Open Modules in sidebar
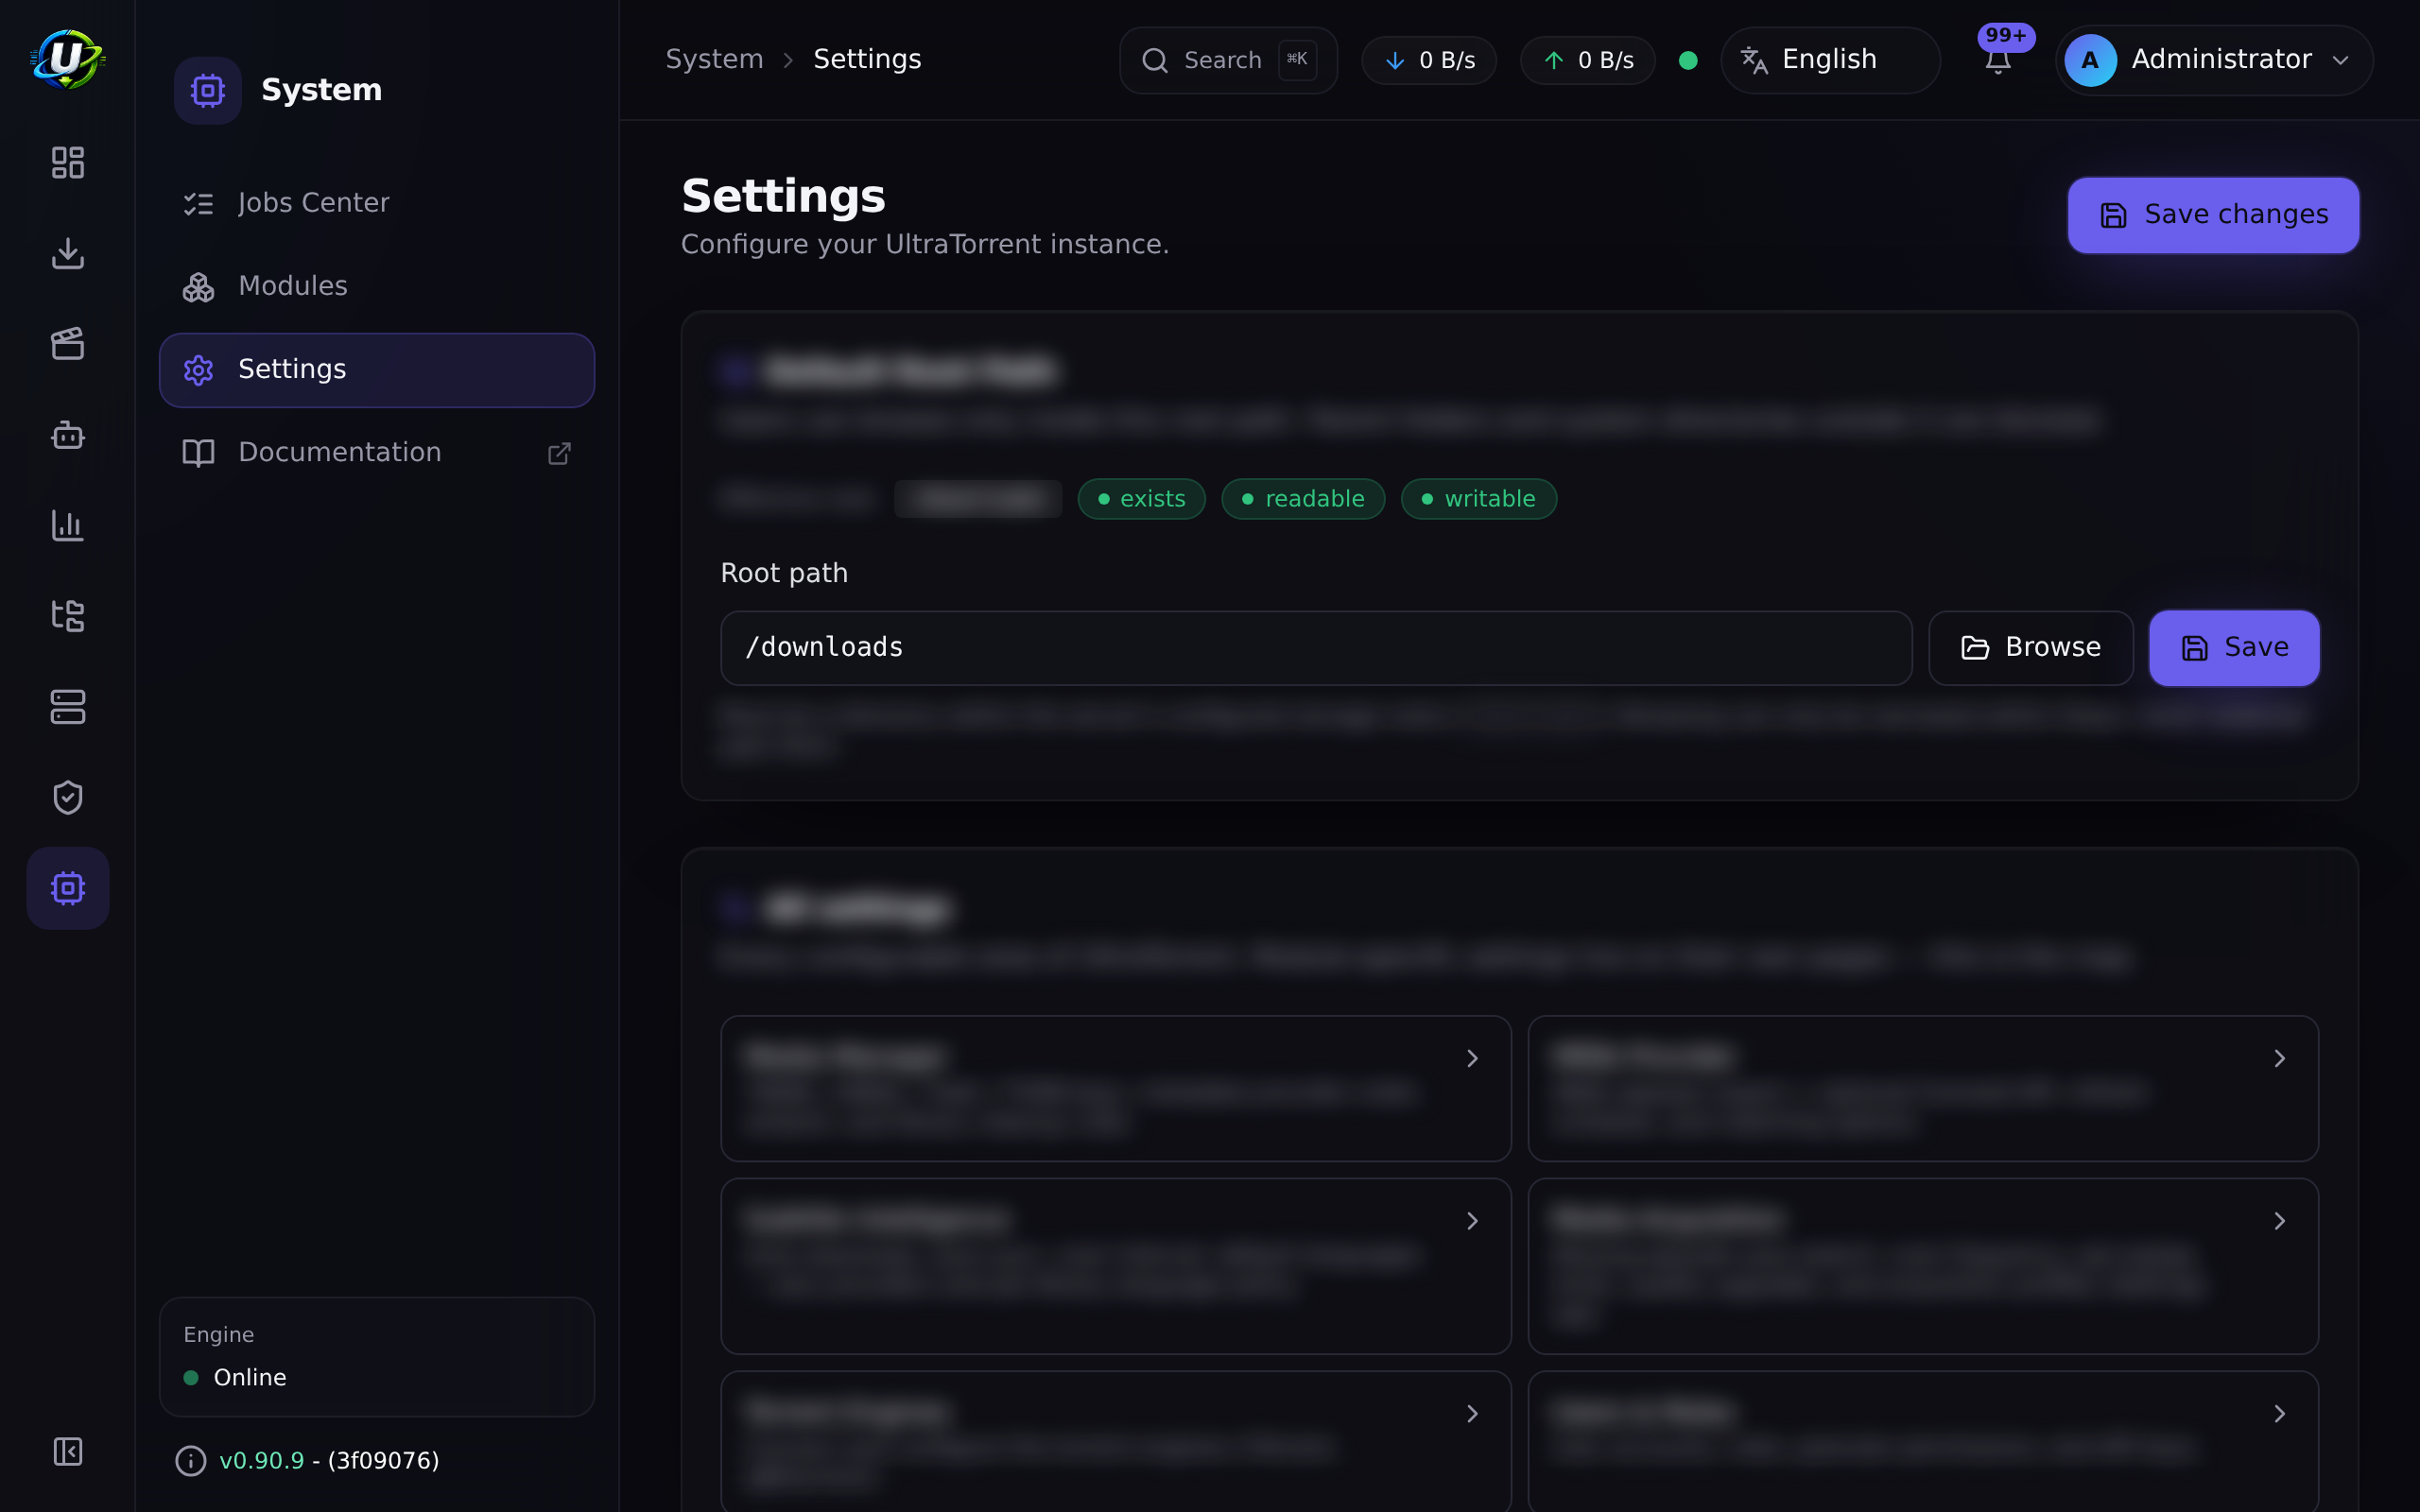 click(377, 287)
